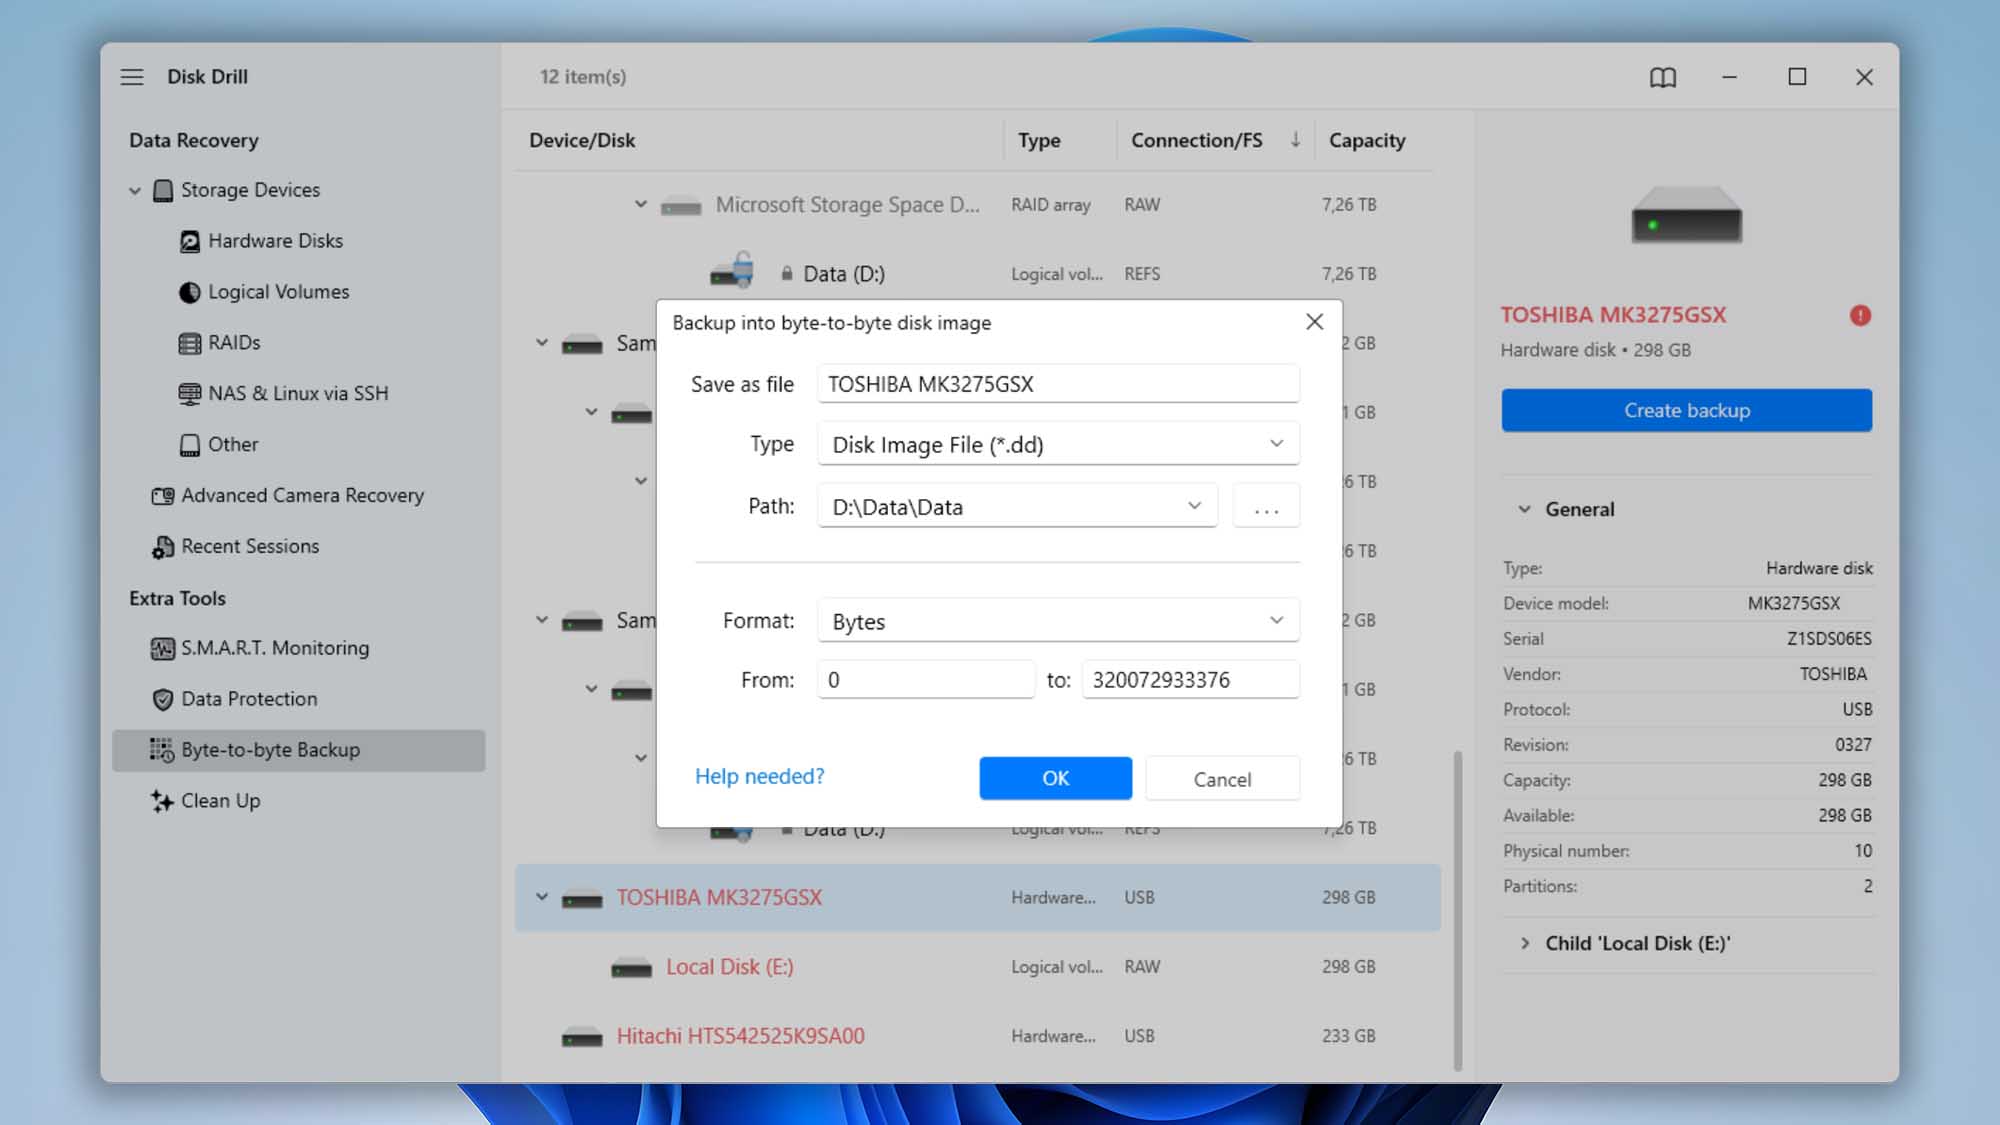Open the Format dropdown showing Bytes

pyautogui.click(x=1058, y=621)
